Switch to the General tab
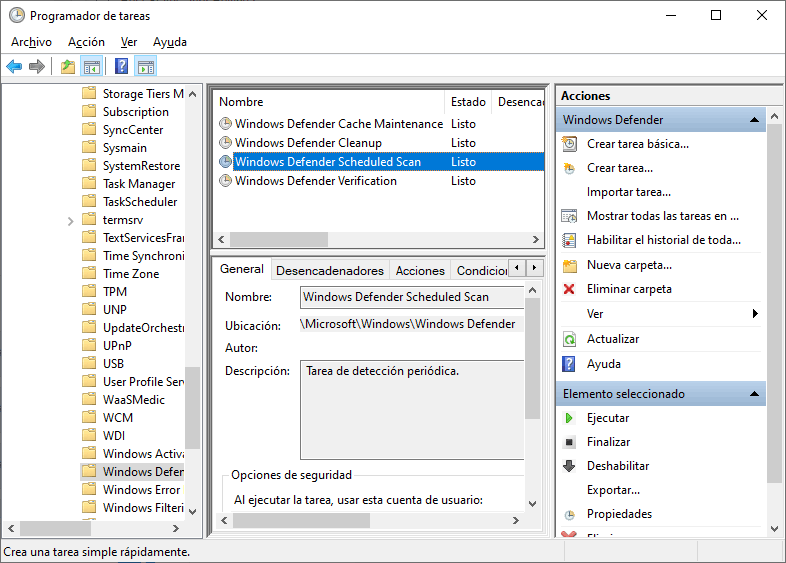Viewport: 786px width, 563px height. [x=242, y=269]
